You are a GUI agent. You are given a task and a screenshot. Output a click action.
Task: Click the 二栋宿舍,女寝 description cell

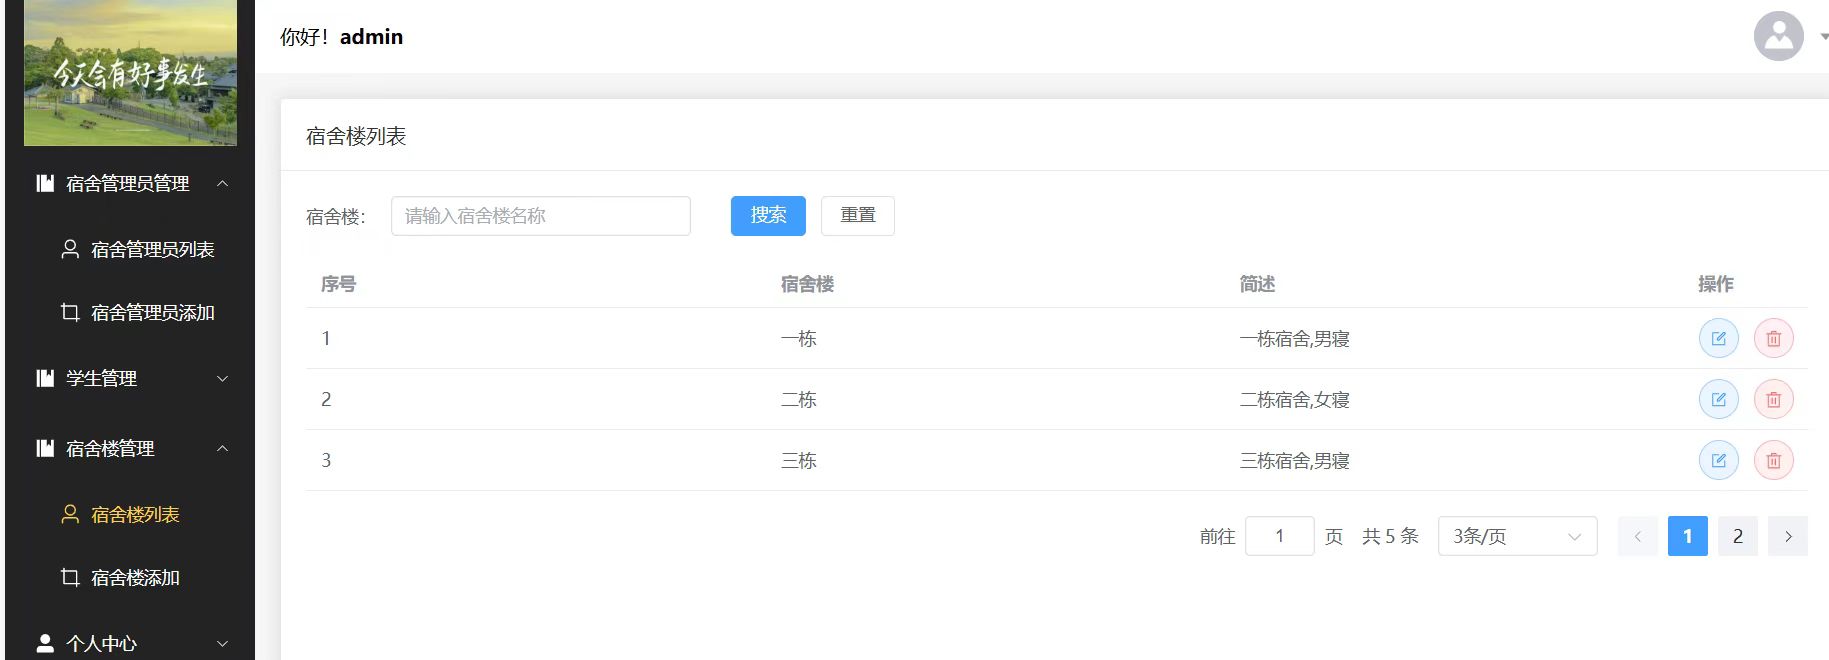coord(1295,400)
